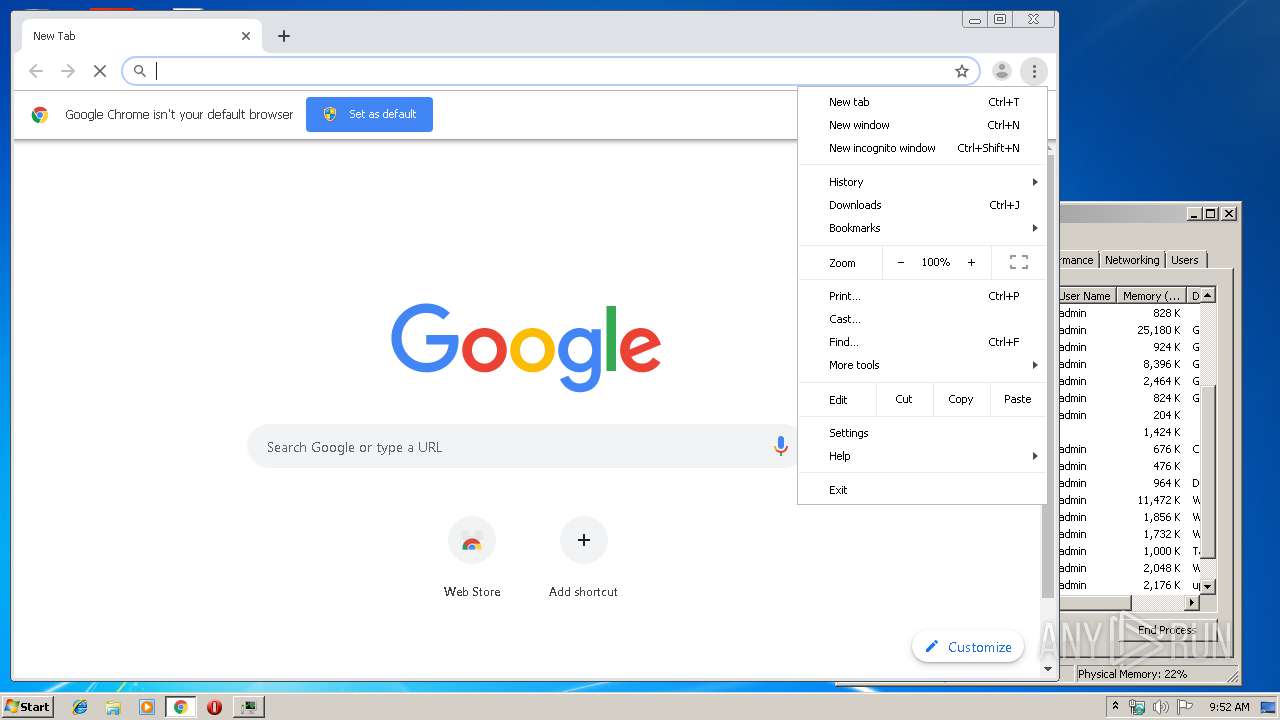Switch to Networking tab in Task Manager

coord(1132,260)
